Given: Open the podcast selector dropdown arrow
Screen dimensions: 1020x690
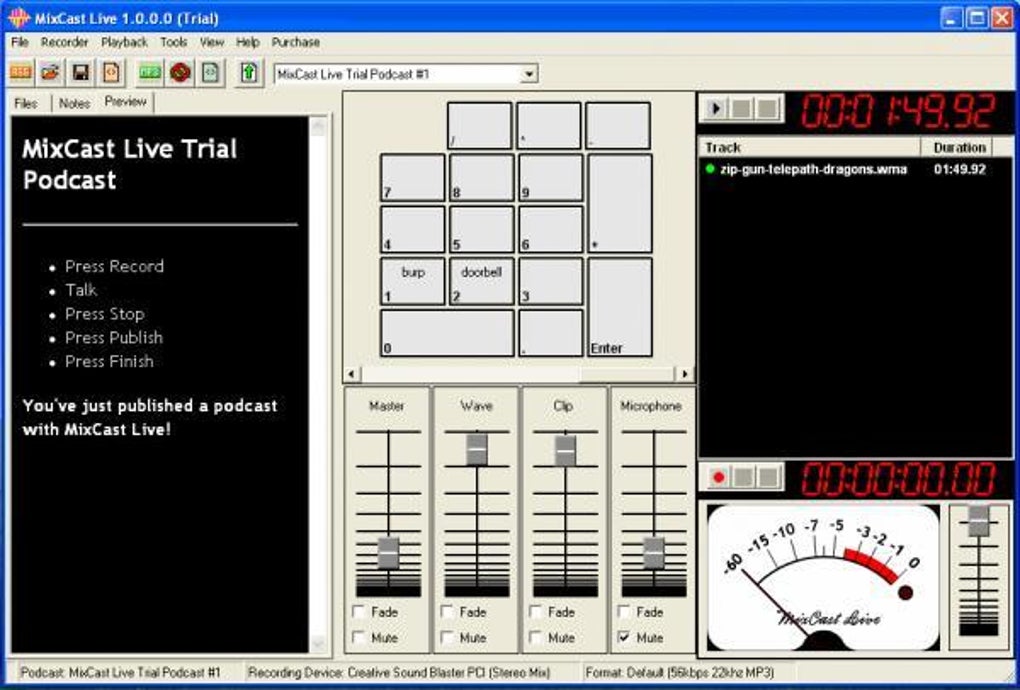Looking at the screenshot, I should click(x=529, y=74).
